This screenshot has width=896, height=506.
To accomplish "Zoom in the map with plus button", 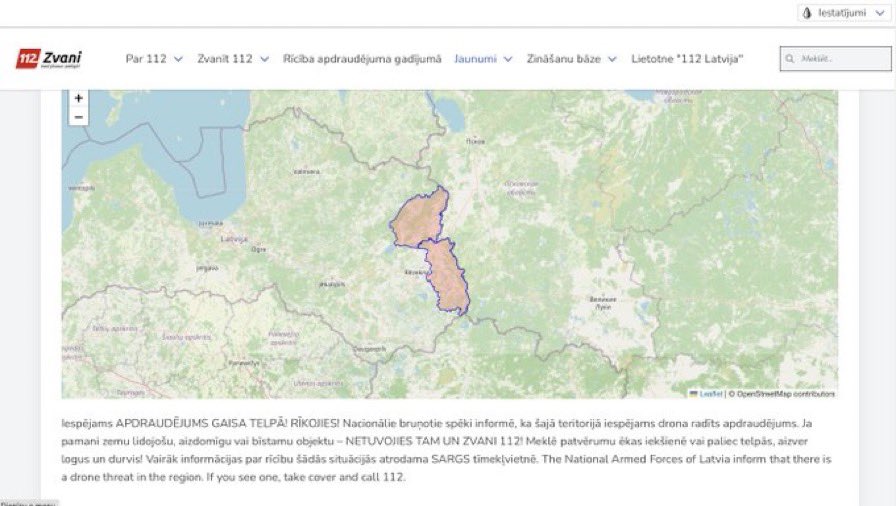I will 78,98.
